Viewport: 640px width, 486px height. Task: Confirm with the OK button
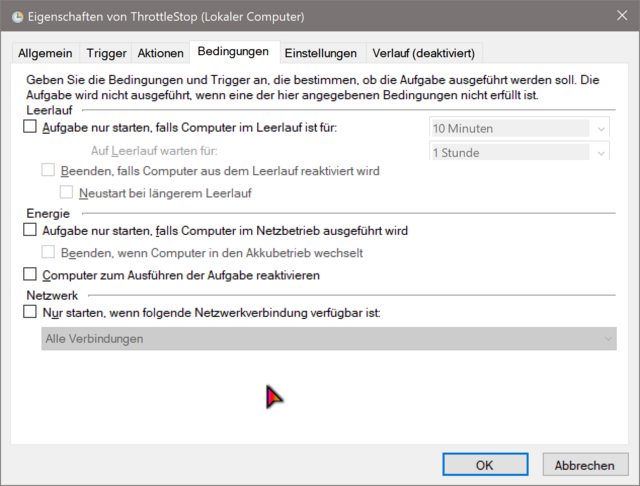click(485, 465)
